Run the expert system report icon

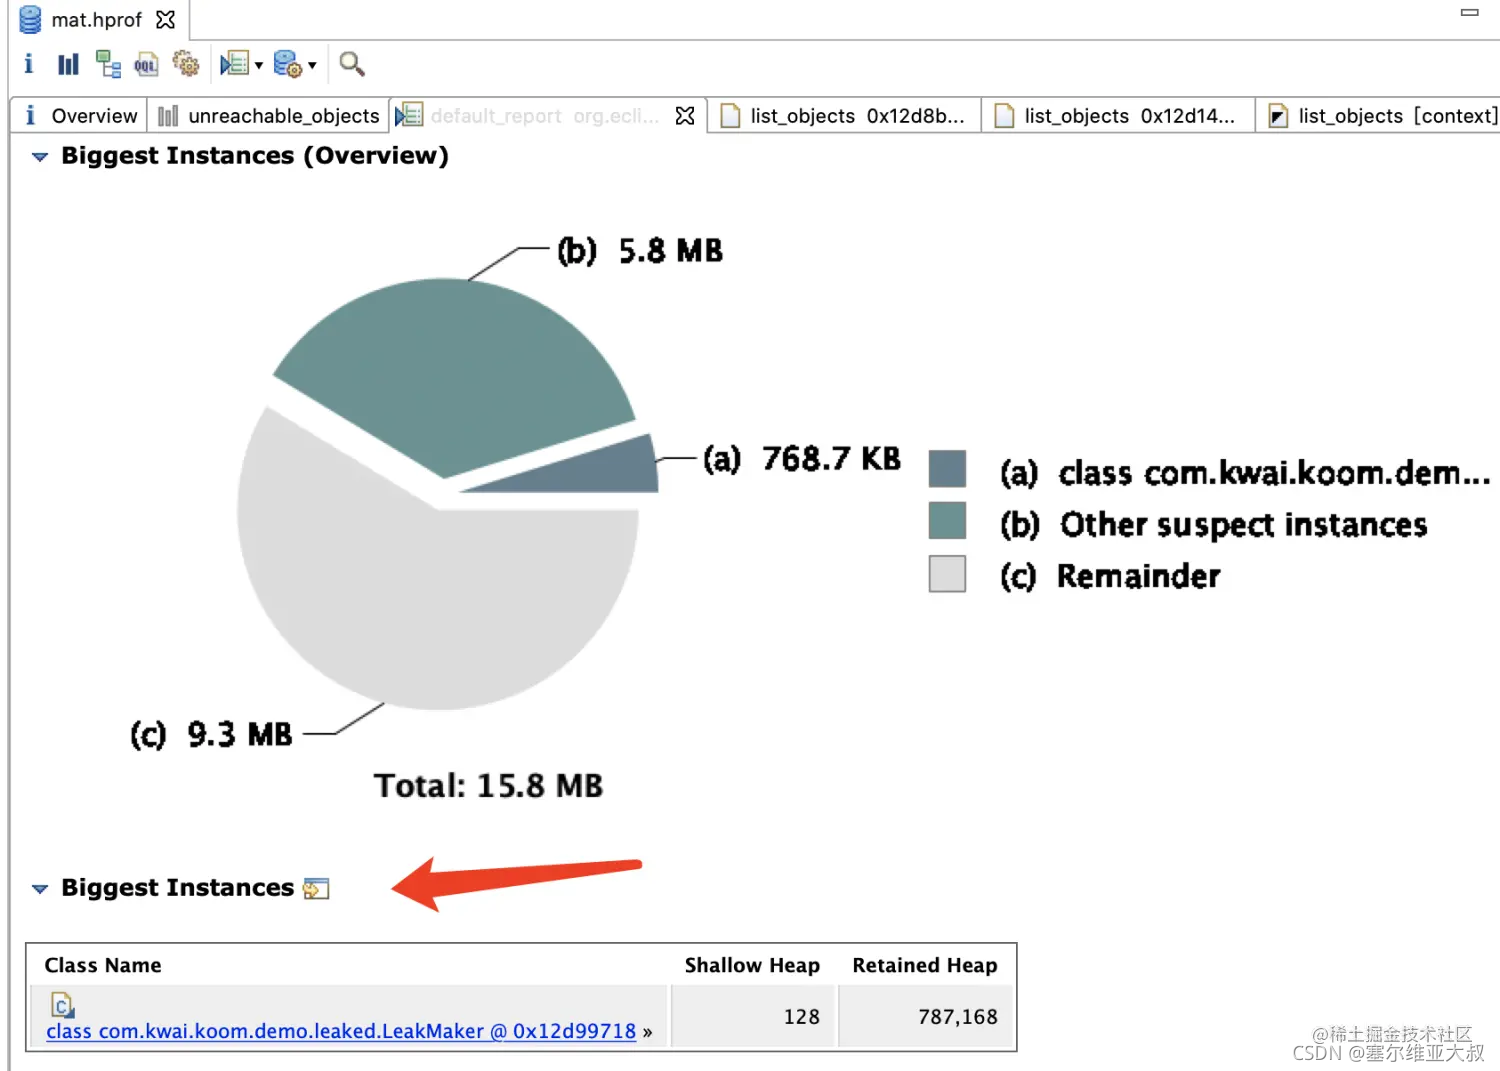234,64
